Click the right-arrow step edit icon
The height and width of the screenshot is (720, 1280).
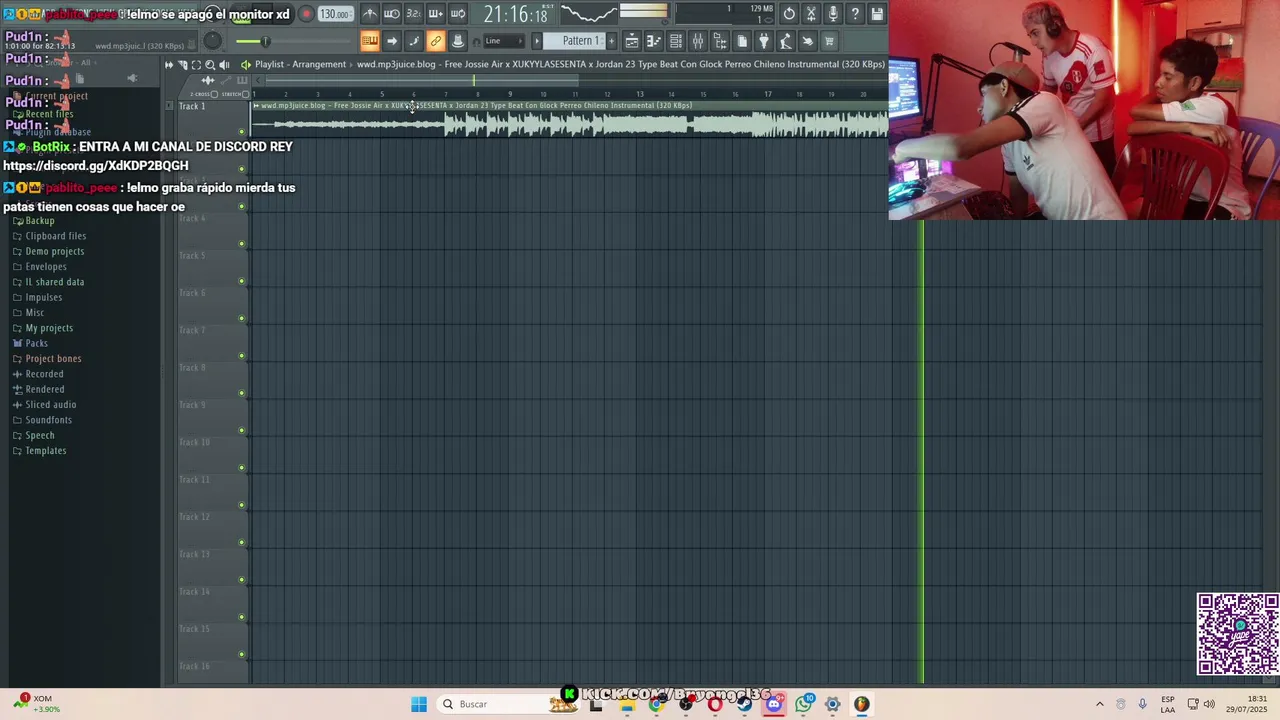point(392,41)
